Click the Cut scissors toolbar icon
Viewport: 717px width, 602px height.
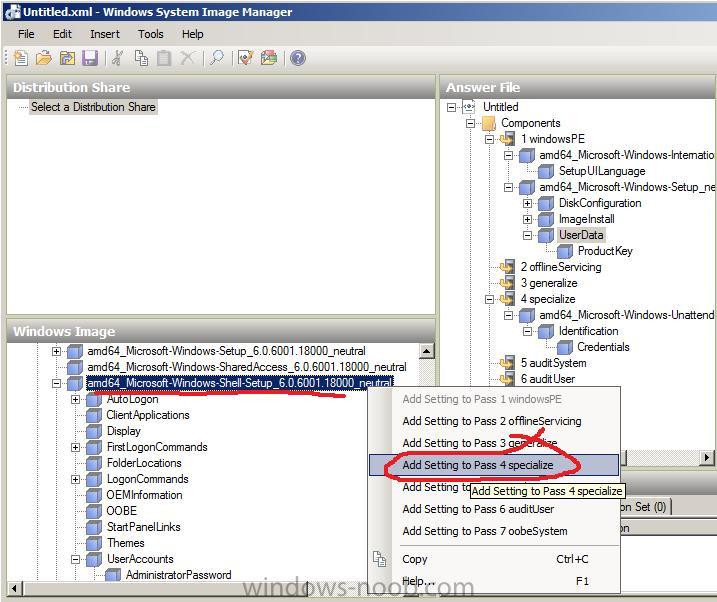pyautogui.click(x=118, y=58)
